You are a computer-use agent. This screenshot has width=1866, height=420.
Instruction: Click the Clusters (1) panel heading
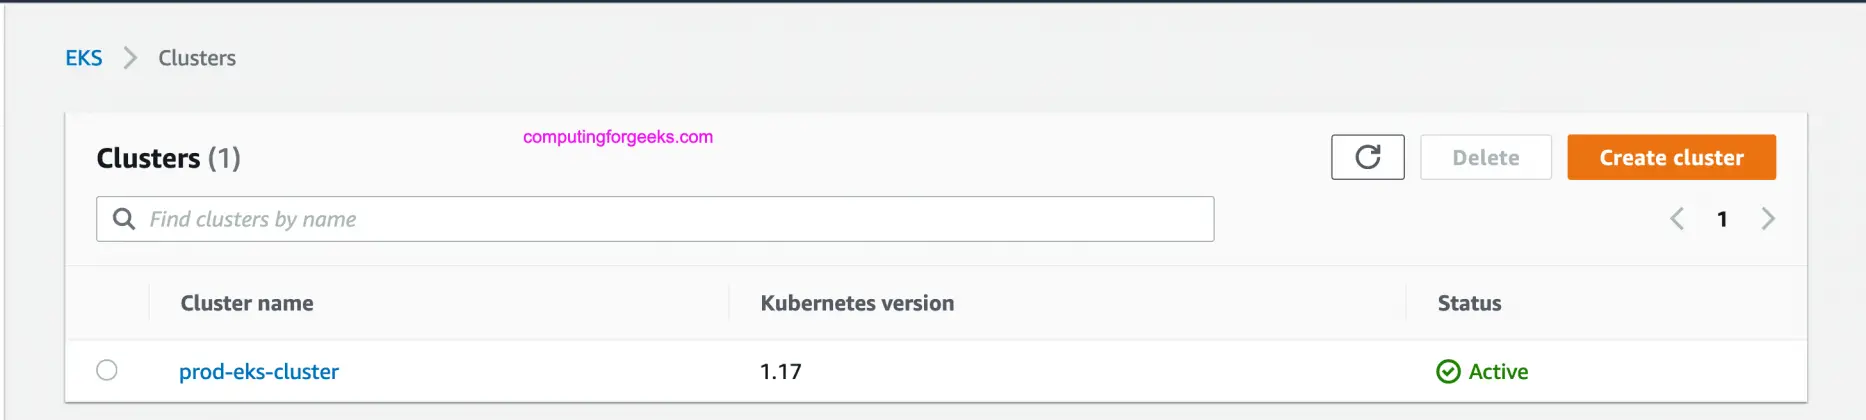click(x=168, y=158)
